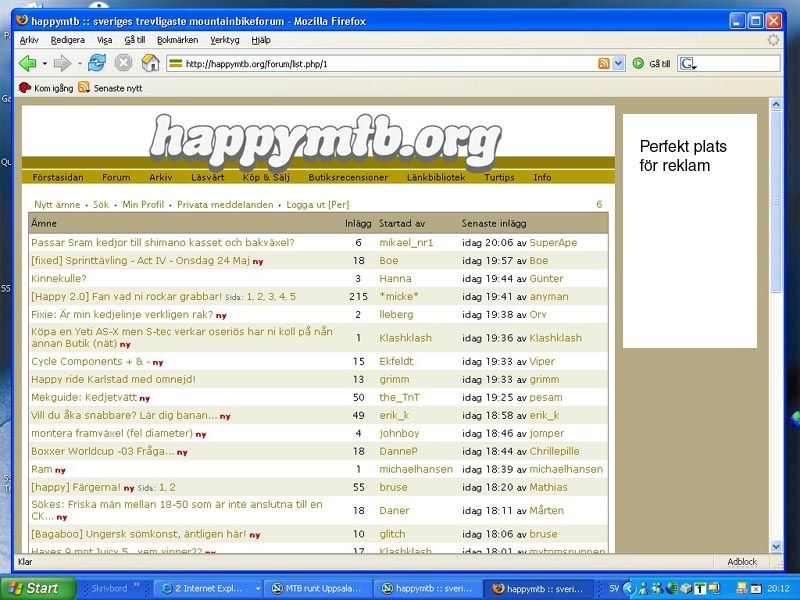Viewport: 800px width, 600px height.
Task: Click the Firefox throbber activity icon
Action: coord(773,40)
